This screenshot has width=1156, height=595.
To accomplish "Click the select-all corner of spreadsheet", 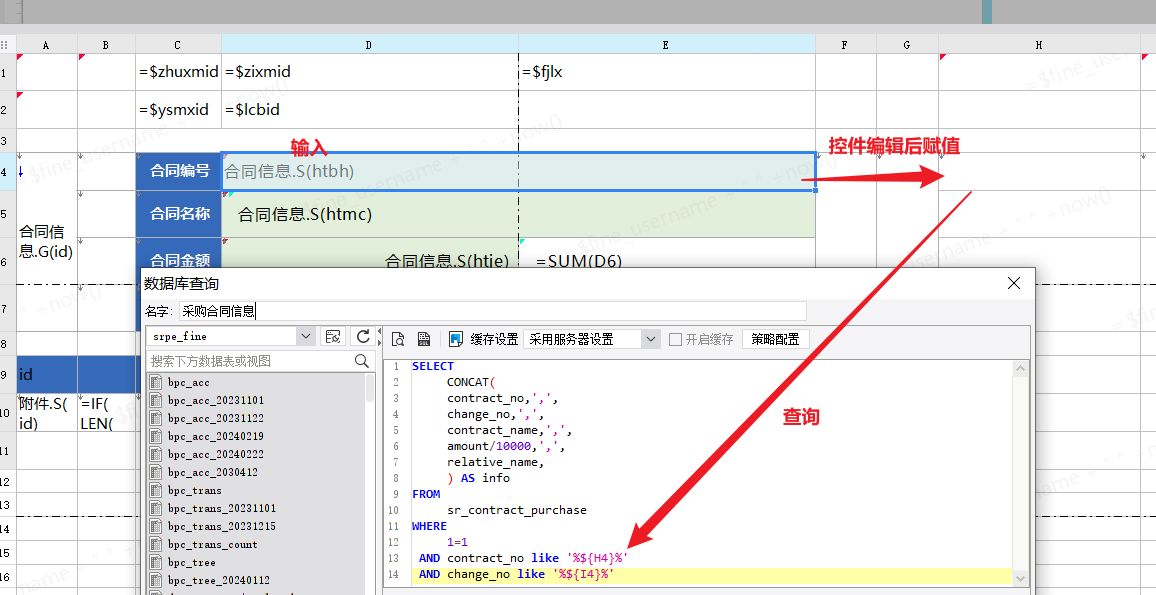I will point(7,44).
